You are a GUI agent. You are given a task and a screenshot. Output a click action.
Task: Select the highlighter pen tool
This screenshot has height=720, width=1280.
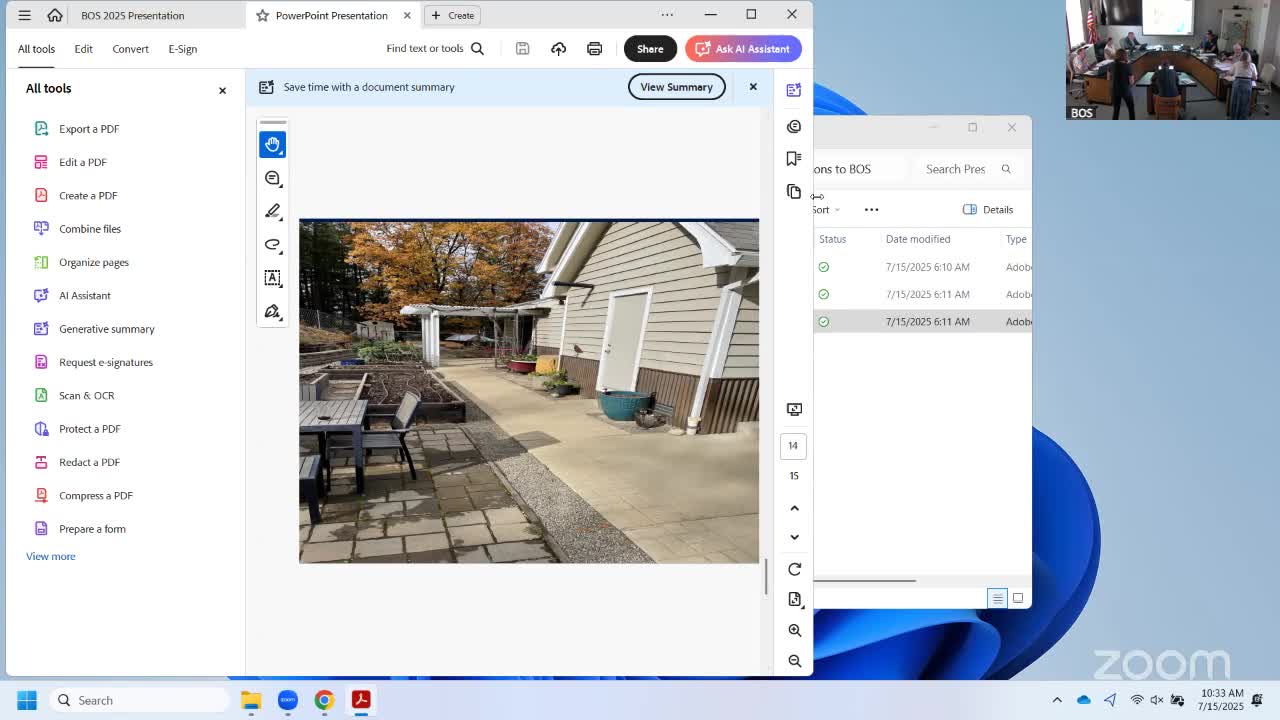pyautogui.click(x=272, y=211)
